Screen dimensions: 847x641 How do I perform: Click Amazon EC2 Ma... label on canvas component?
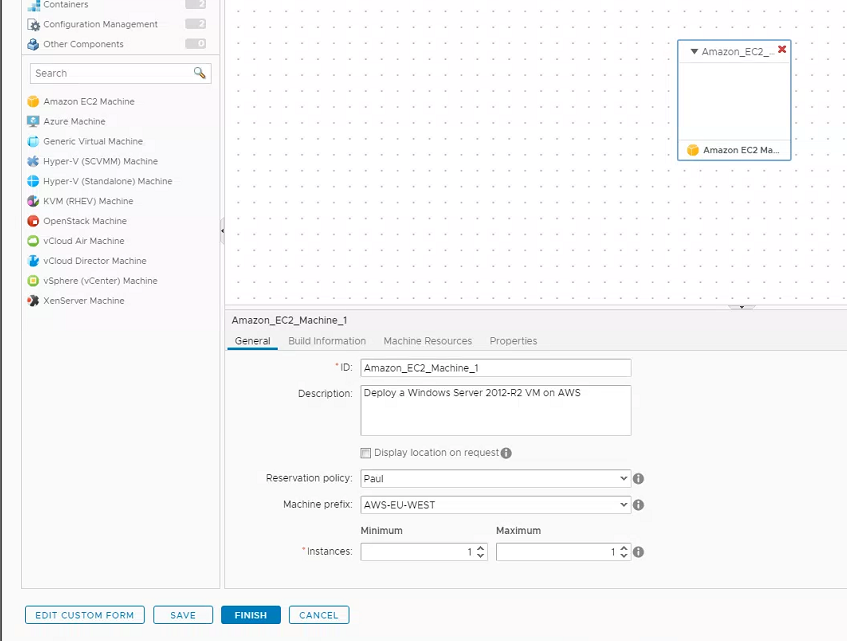click(x=741, y=150)
